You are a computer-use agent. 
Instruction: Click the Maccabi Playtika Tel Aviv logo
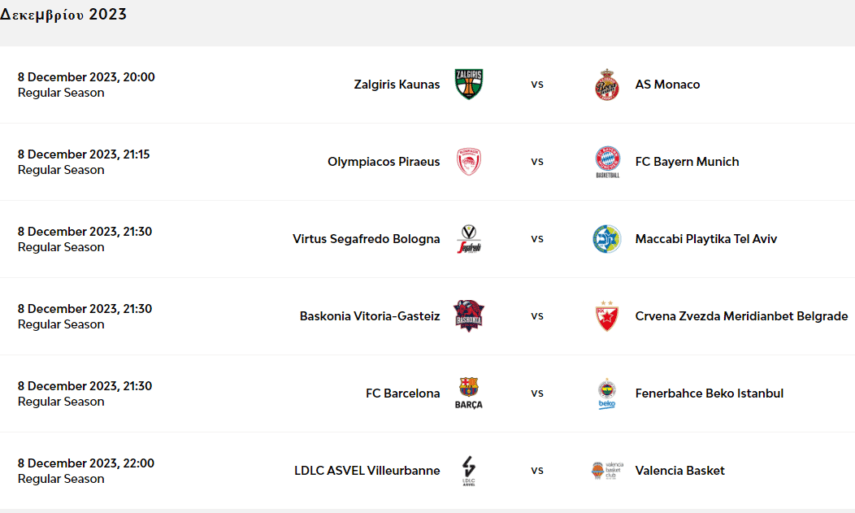pos(607,239)
